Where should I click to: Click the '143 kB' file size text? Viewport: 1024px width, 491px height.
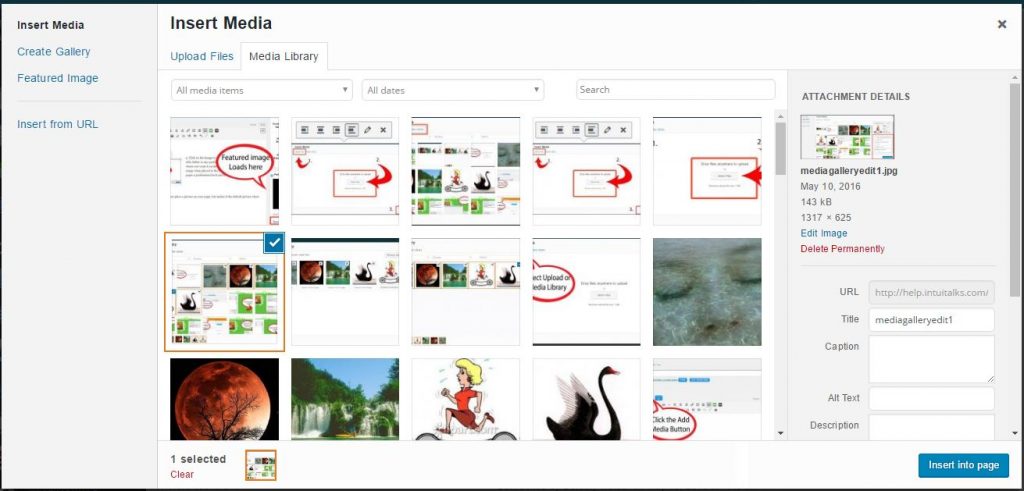click(816, 202)
